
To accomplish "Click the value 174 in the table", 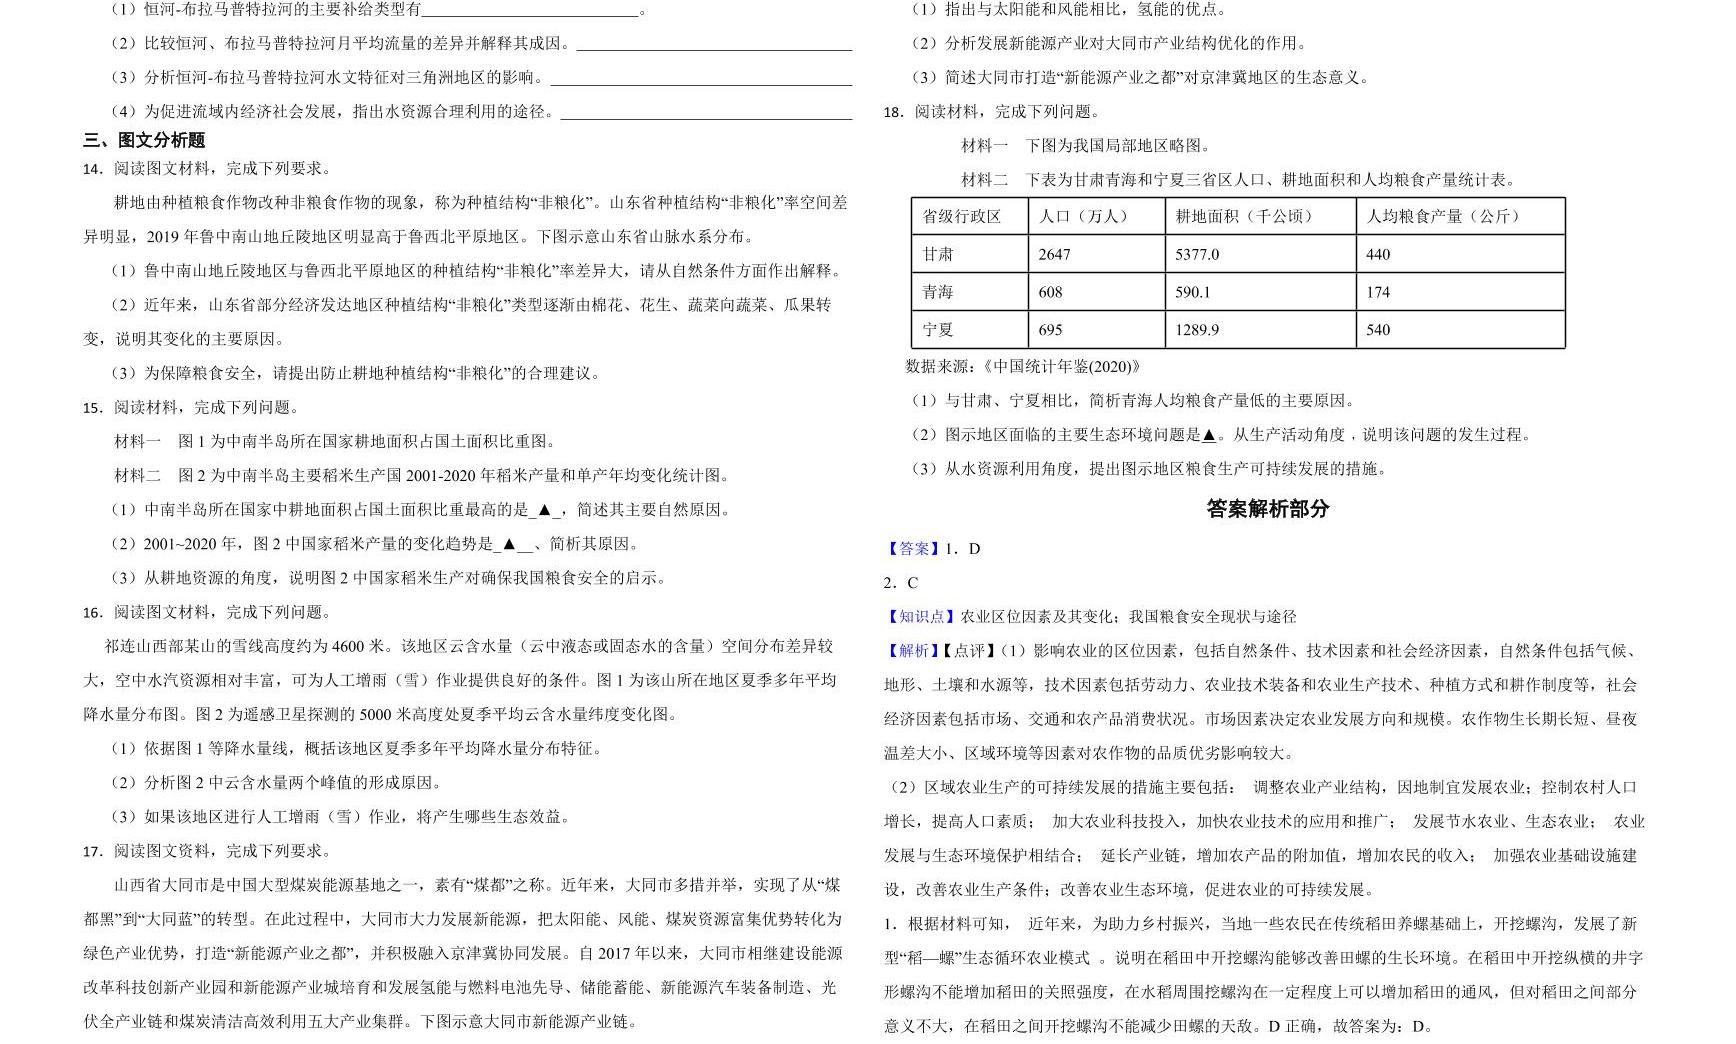I will pyautogui.click(x=1376, y=292).
